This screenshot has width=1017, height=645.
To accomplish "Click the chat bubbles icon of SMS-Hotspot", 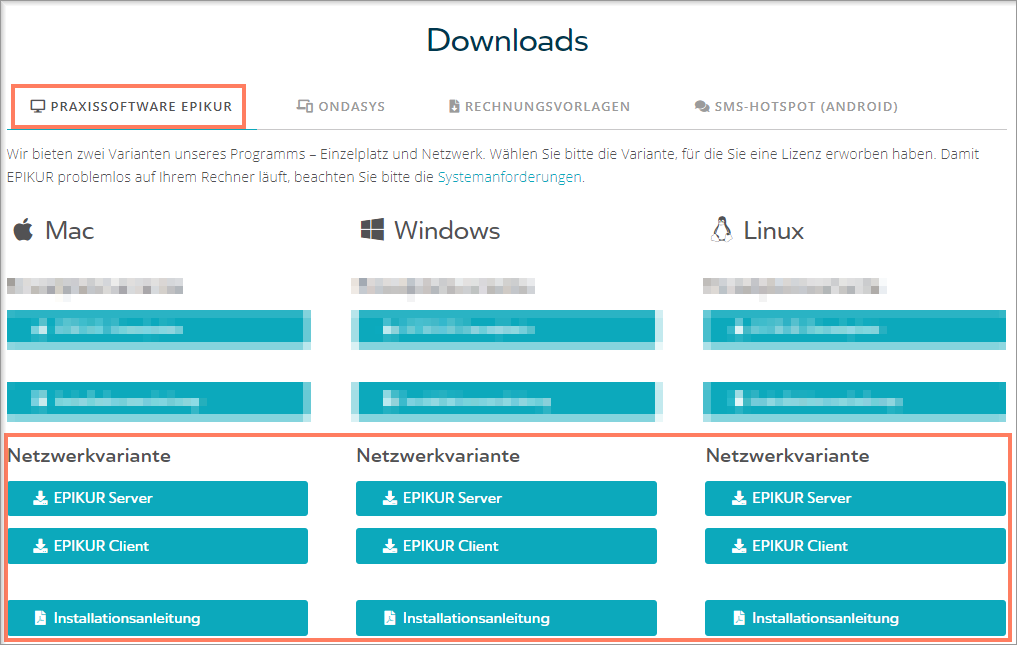I will click(x=702, y=106).
